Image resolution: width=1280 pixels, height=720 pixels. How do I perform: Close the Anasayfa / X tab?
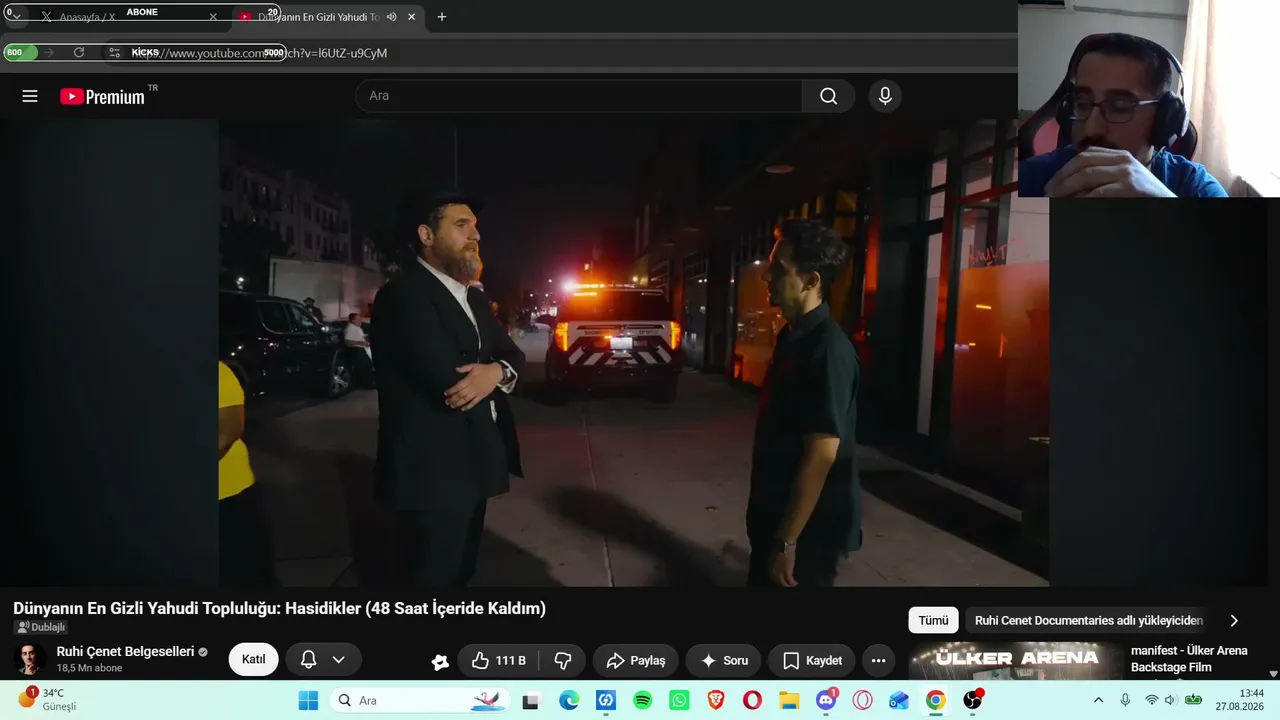click(x=213, y=17)
